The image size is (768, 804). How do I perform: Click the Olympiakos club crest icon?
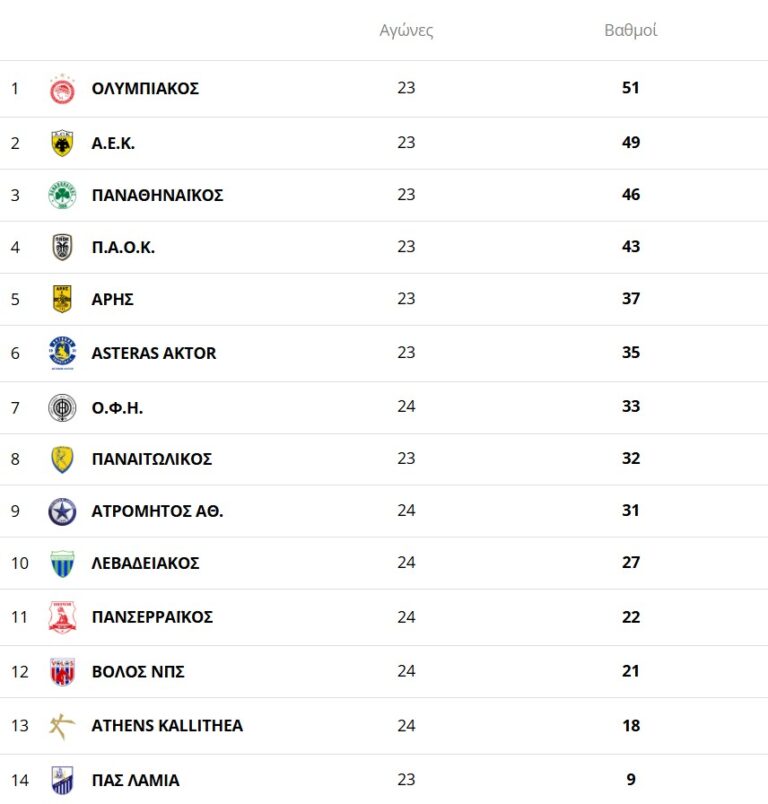pos(62,89)
